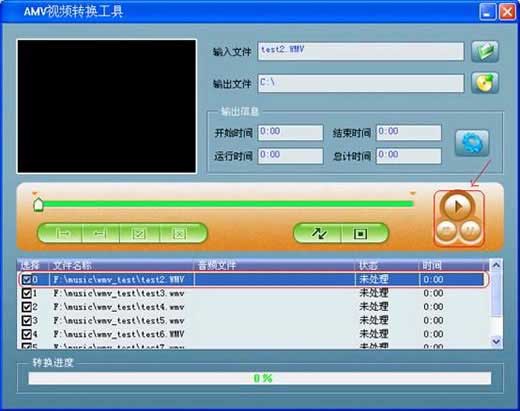
Task: Open input file browse folder icon
Action: pyautogui.click(x=485, y=52)
